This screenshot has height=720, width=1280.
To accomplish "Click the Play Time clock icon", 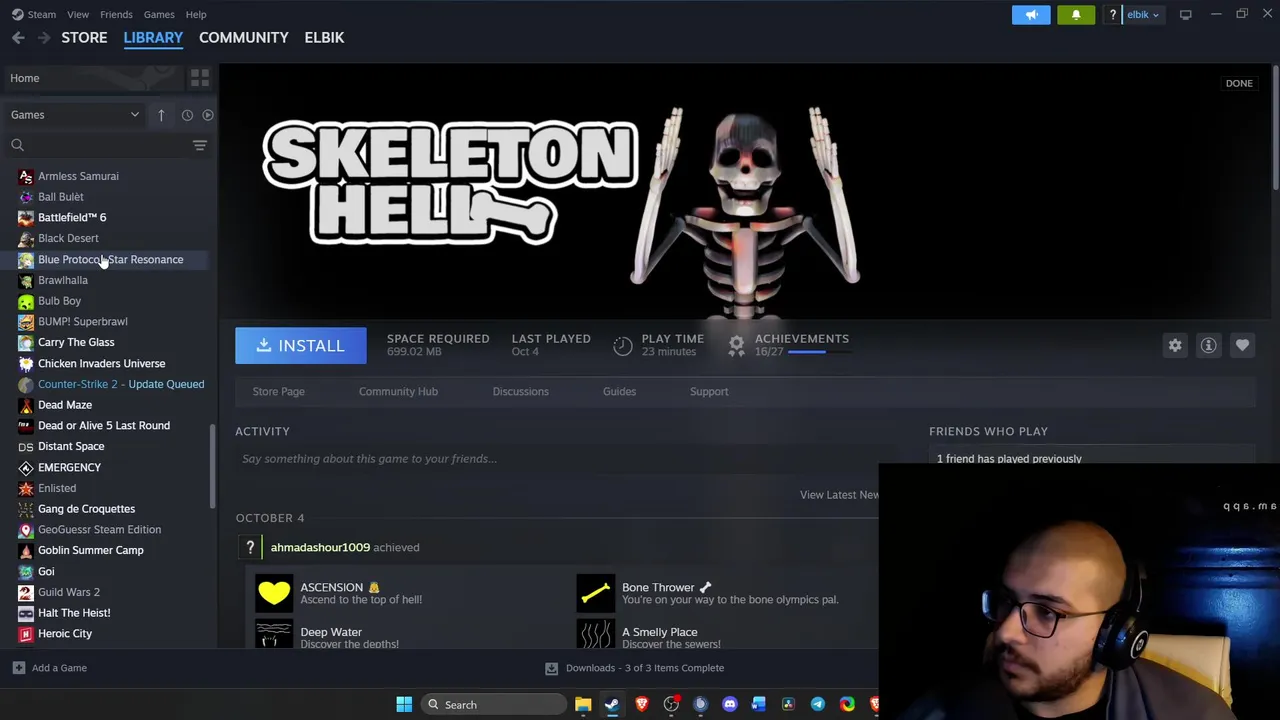I will pyautogui.click(x=622, y=345).
